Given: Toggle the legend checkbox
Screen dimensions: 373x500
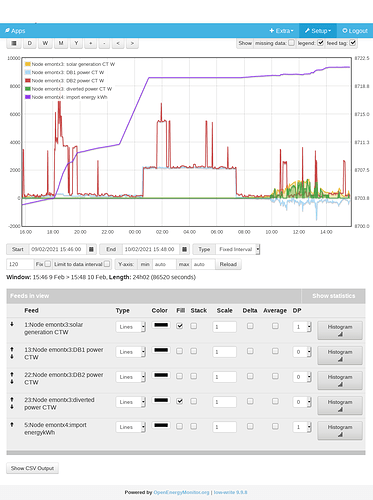Looking at the screenshot, I should point(320,43).
